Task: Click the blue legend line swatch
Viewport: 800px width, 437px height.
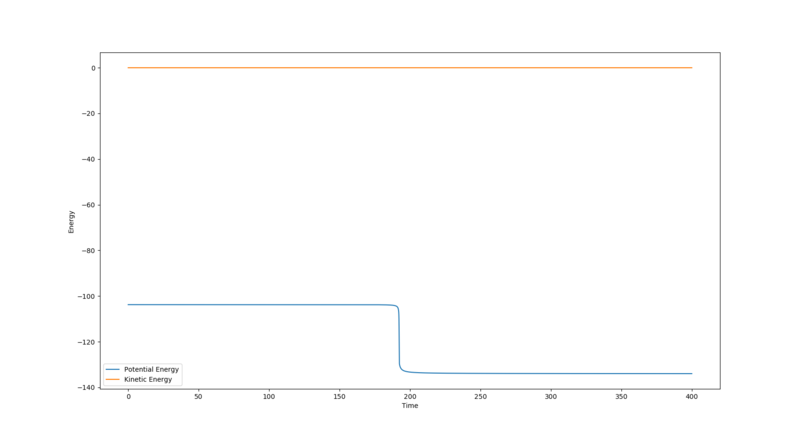Action: coord(112,369)
